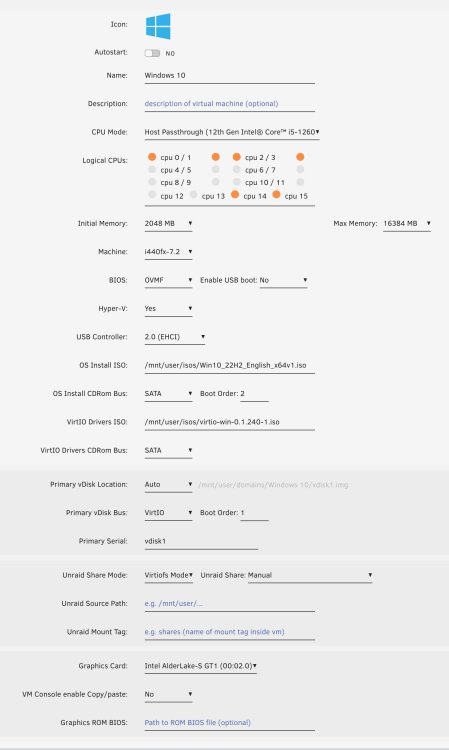Open the CPU Mode dropdown
Viewport: 449px width, 750px height.
coord(232,132)
